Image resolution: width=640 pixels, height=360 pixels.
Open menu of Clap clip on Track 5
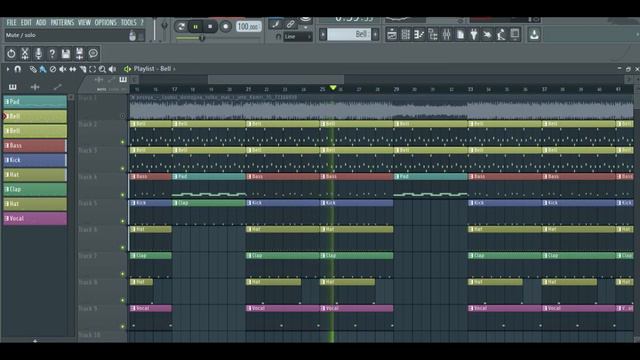pyautogui.click(x=176, y=203)
